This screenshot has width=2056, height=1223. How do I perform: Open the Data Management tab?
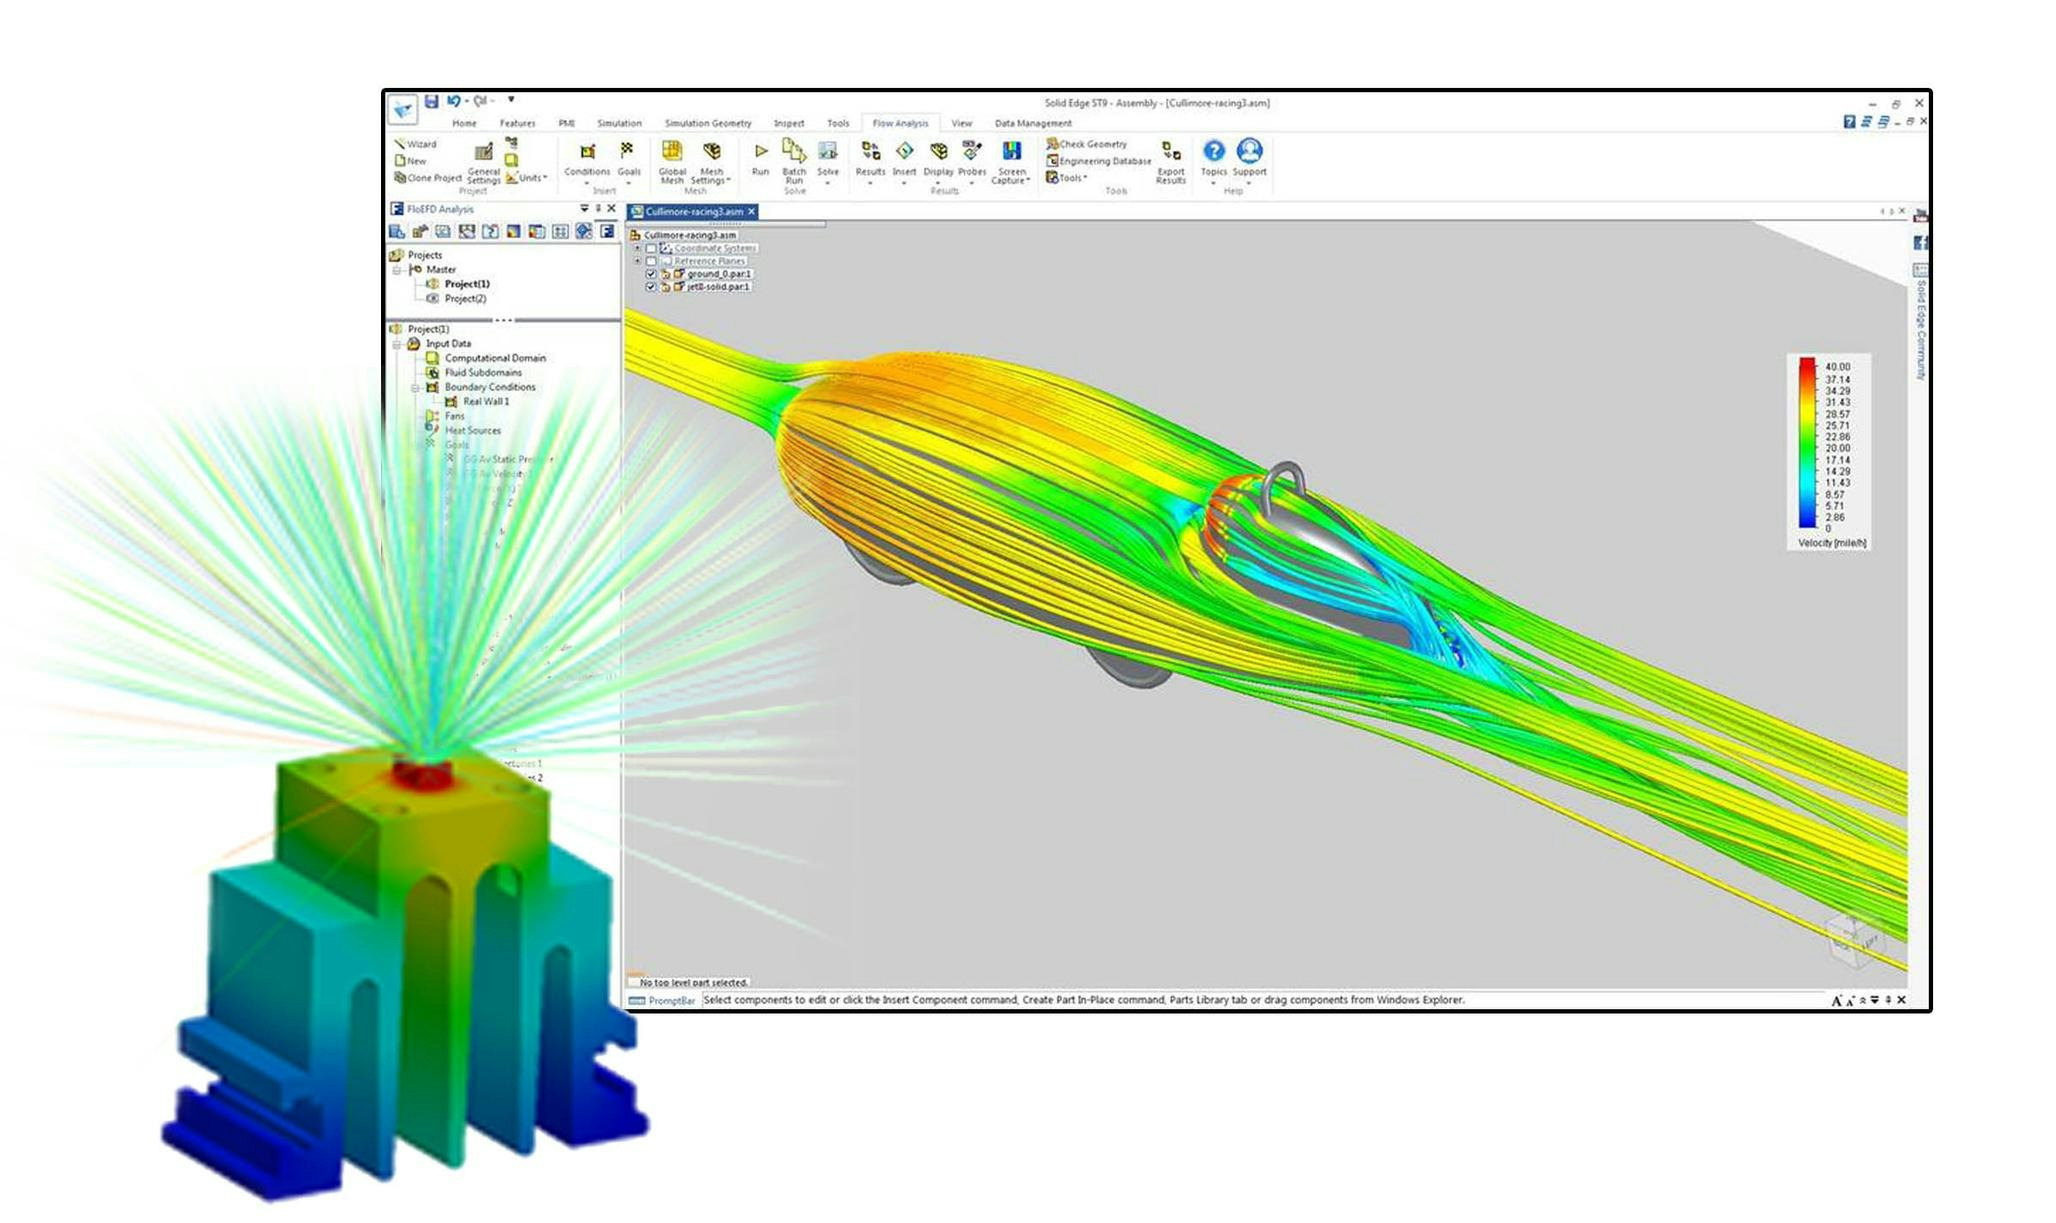tap(1033, 124)
